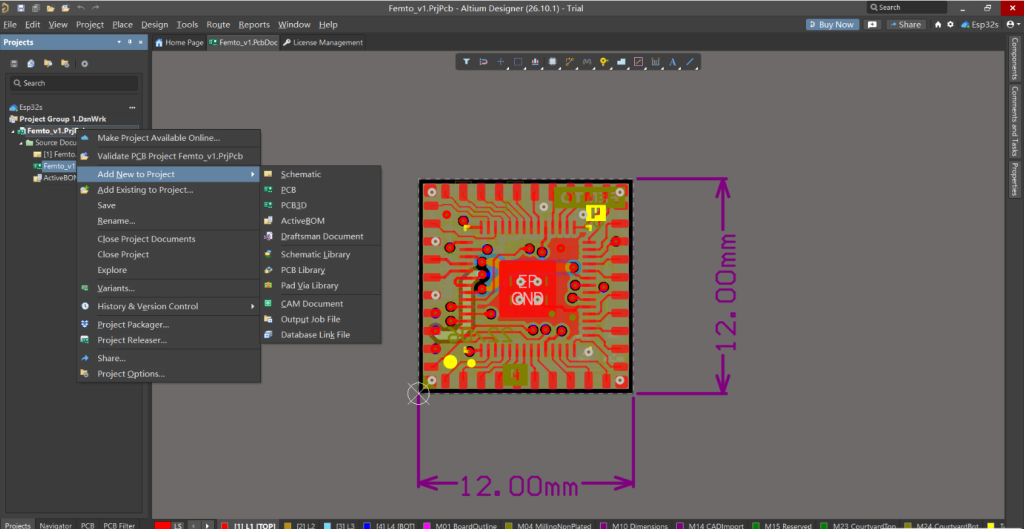This screenshot has height=529, width=1024.
Task: Open Projects panel dropdown arrow
Action: coord(119,42)
